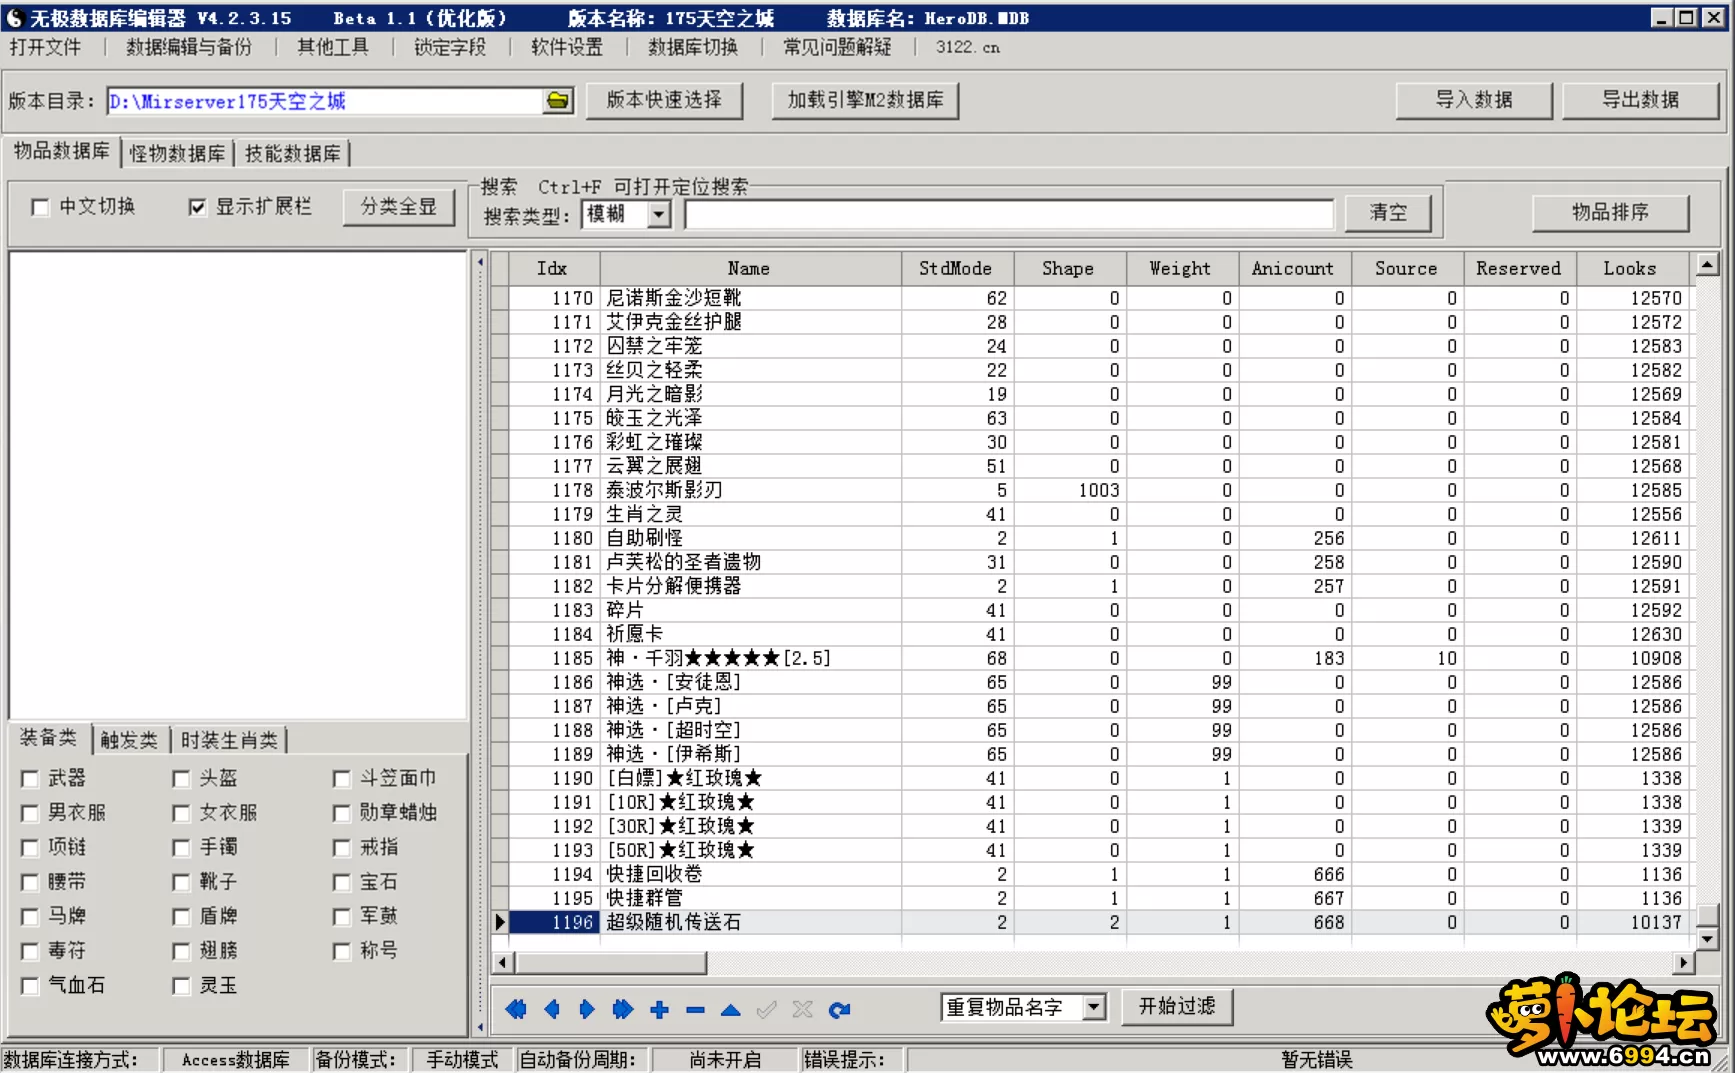Image resolution: width=1735 pixels, height=1073 pixels.
Task: Click the folder browse icon beside version path
Action: click(x=558, y=101)
